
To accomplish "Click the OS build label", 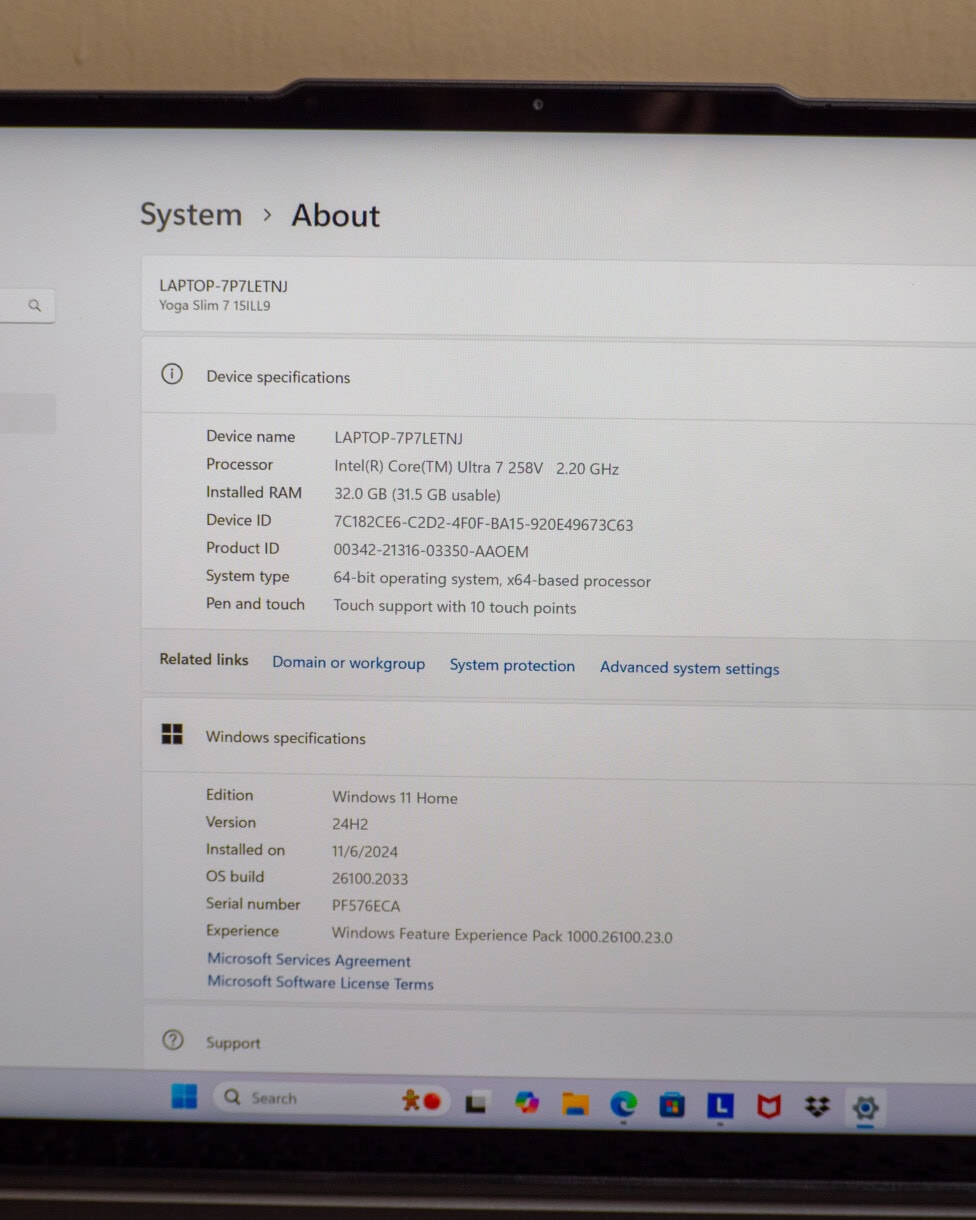I will tap(235, 876).
